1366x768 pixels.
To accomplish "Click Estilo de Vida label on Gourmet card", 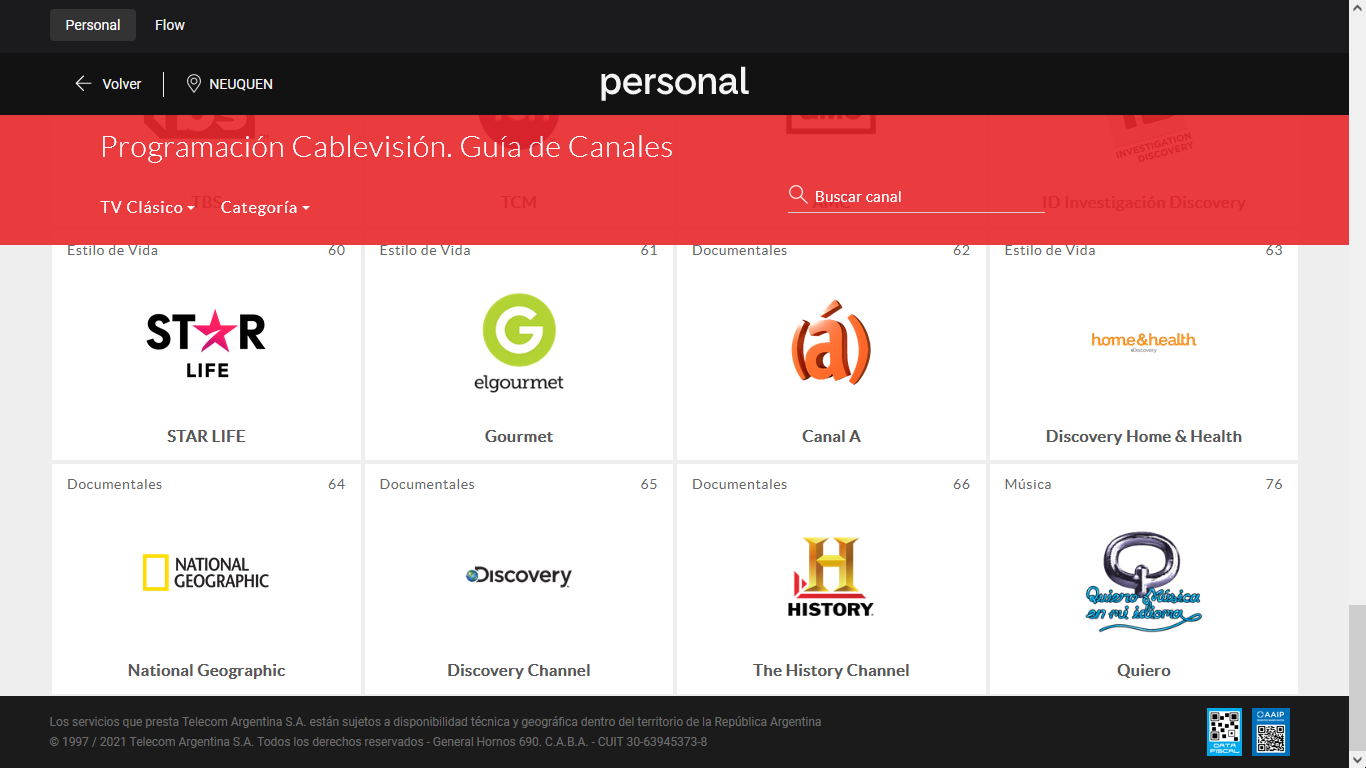I will click(x=425, y=250).
